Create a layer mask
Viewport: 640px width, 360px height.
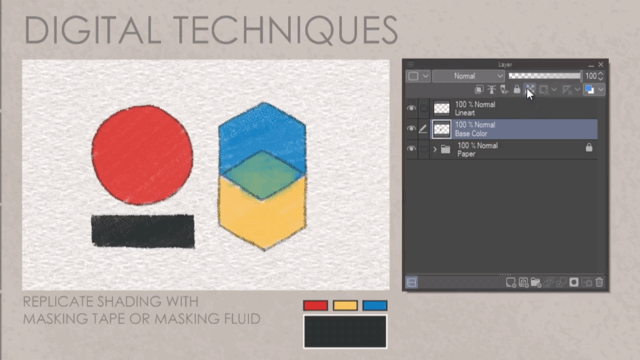pyautogui.click(x=574, y=282)
